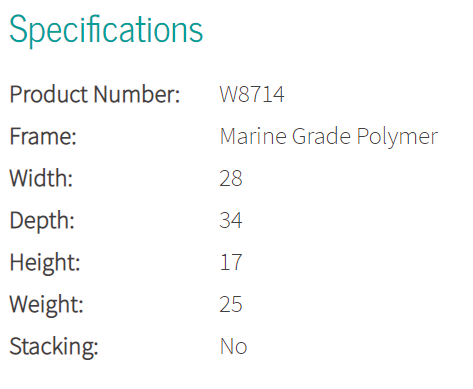Click the weight value 25
This screenshot has height=389, width=473.
coord(231,304)
